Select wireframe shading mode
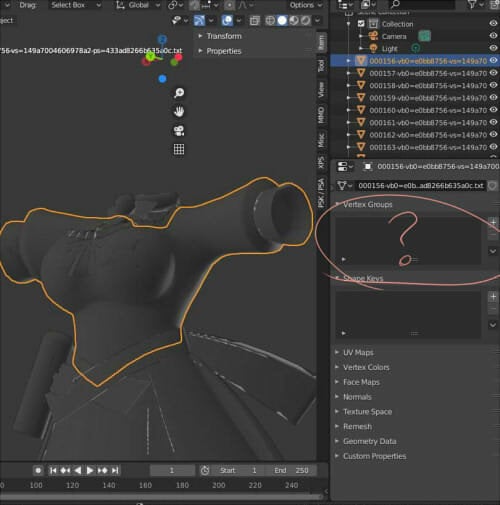The height and width of the screenshot is (505, 500). tap(270, 21)
